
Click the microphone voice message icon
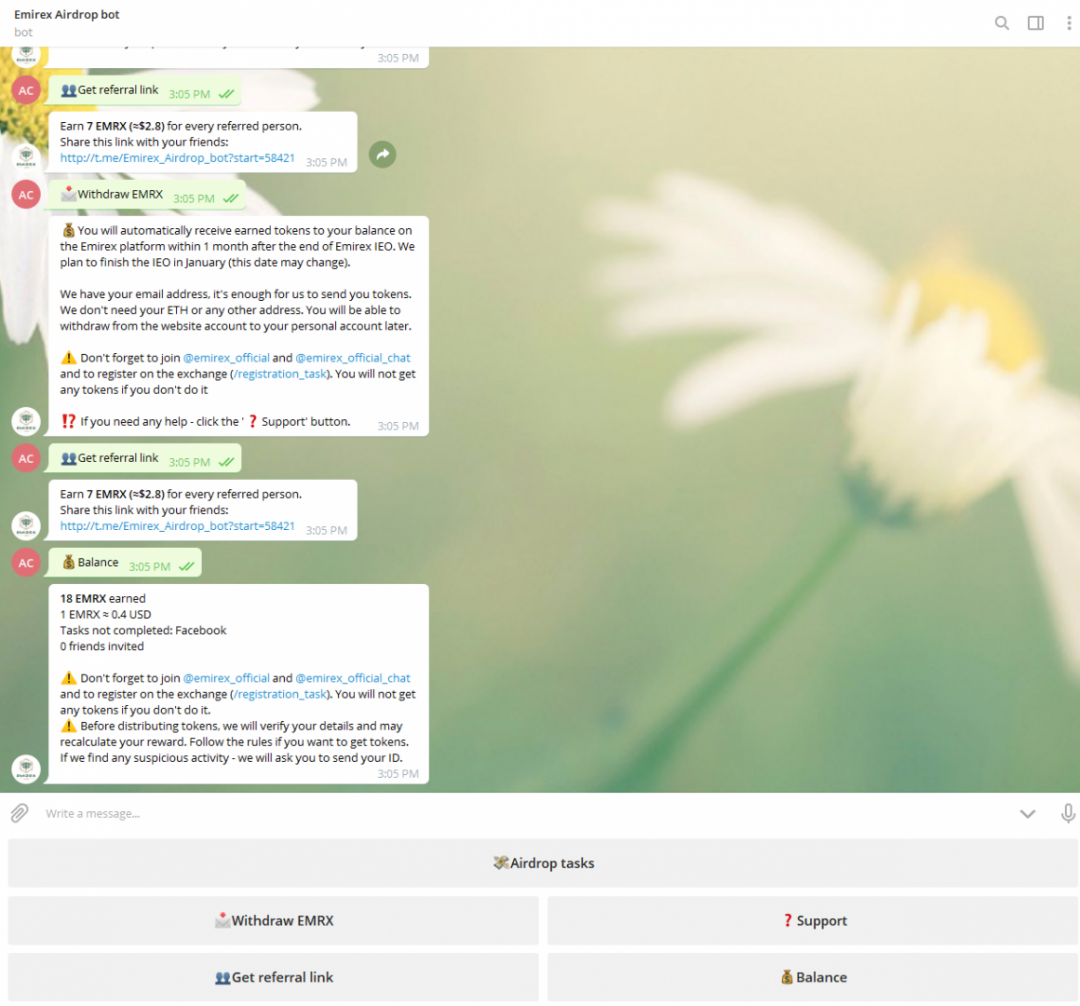coord(1067,813)
